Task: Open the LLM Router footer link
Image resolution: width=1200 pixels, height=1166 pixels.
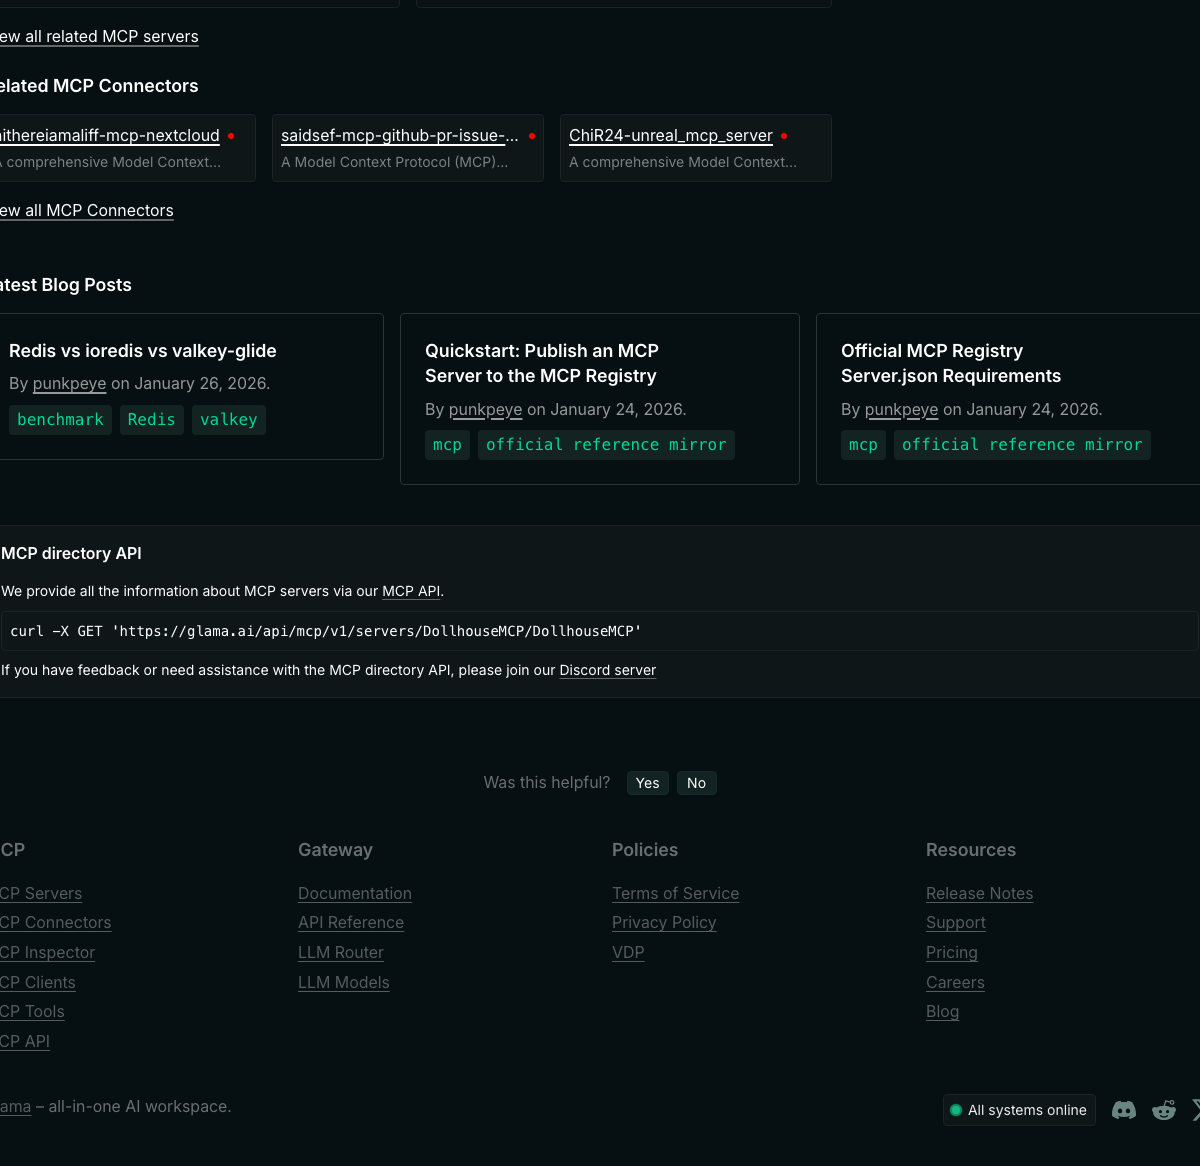Action: click(340, 952)
